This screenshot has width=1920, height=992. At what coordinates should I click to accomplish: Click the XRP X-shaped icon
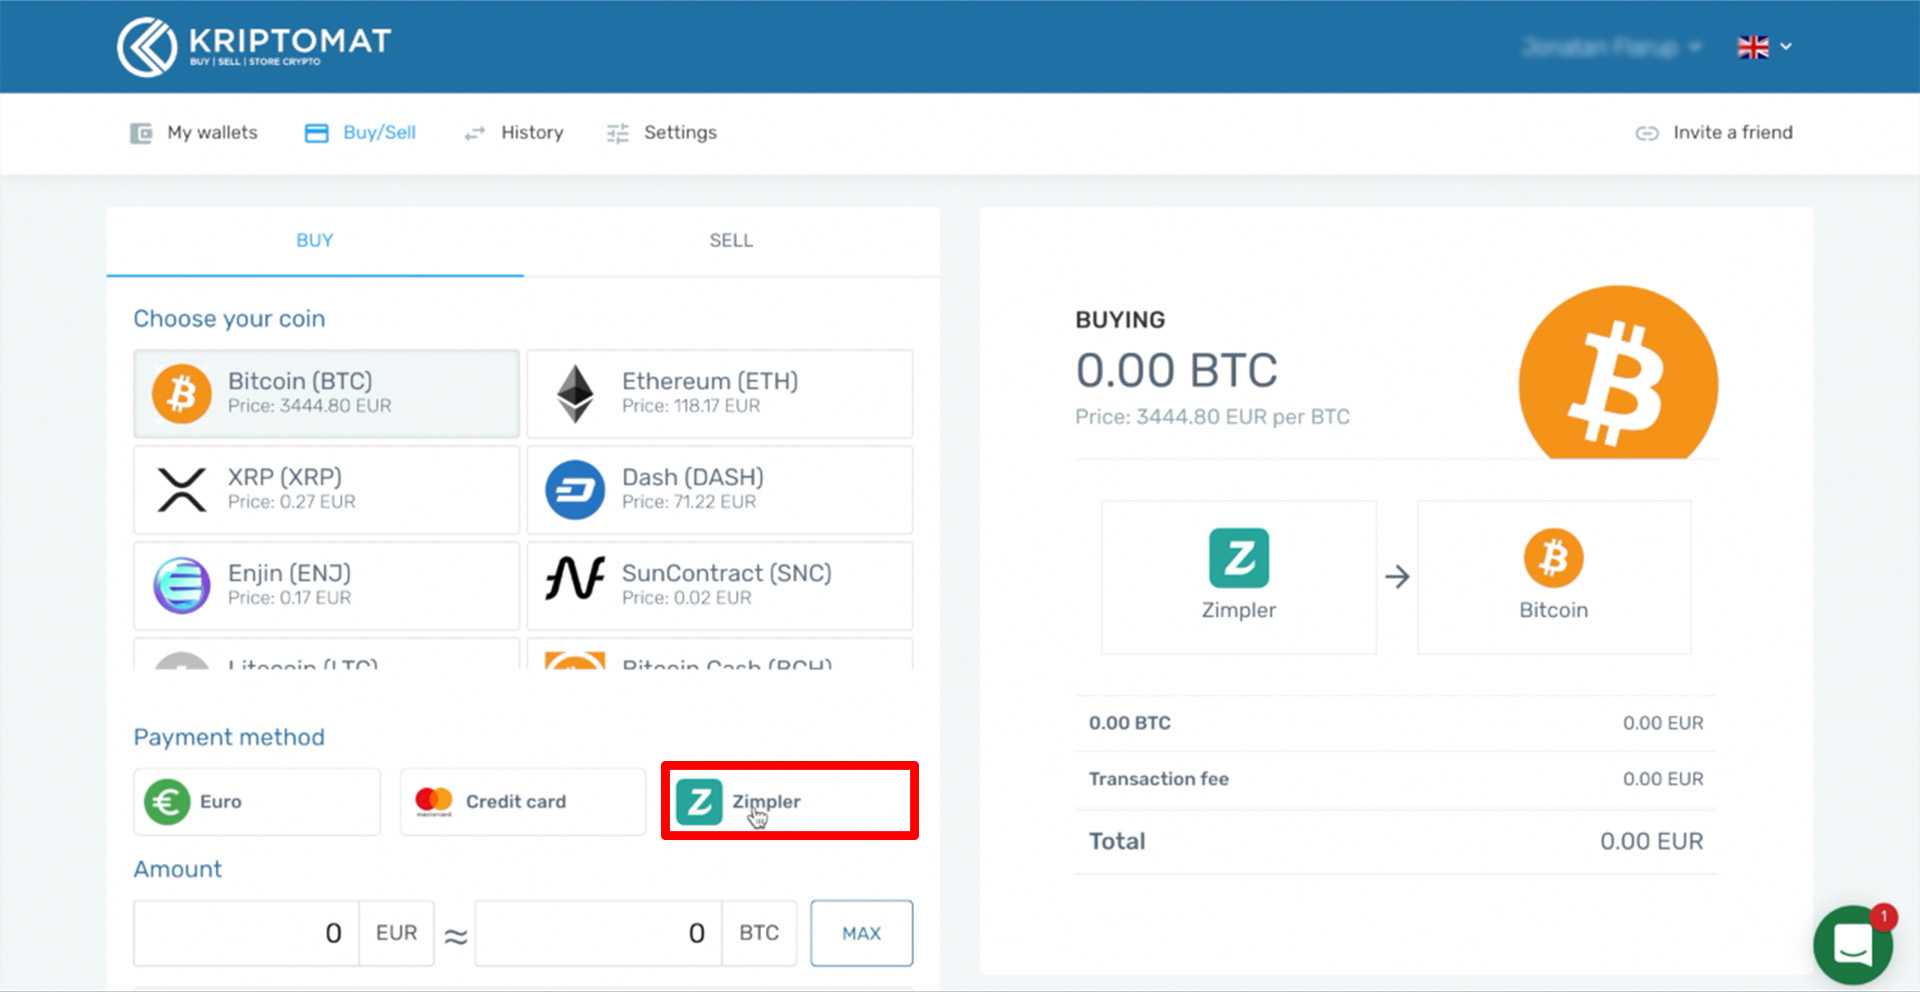pos(182,490)
